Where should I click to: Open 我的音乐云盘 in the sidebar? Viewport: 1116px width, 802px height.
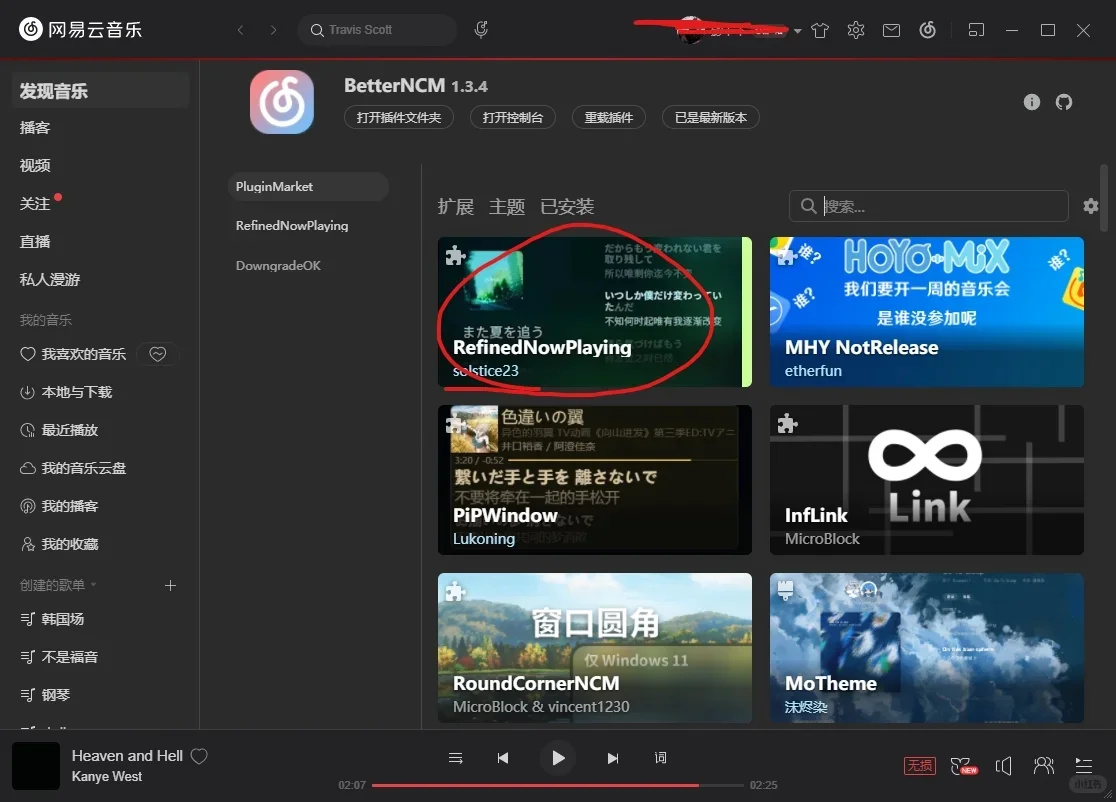click(73, 468)
